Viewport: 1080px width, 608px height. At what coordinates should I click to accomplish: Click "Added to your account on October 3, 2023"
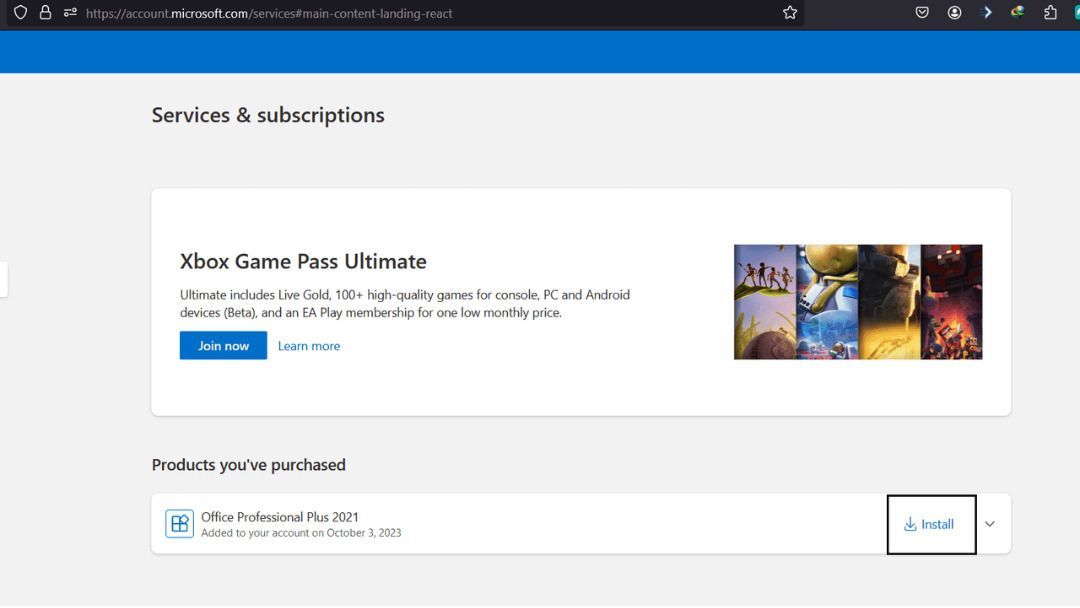tap(301, 533)
